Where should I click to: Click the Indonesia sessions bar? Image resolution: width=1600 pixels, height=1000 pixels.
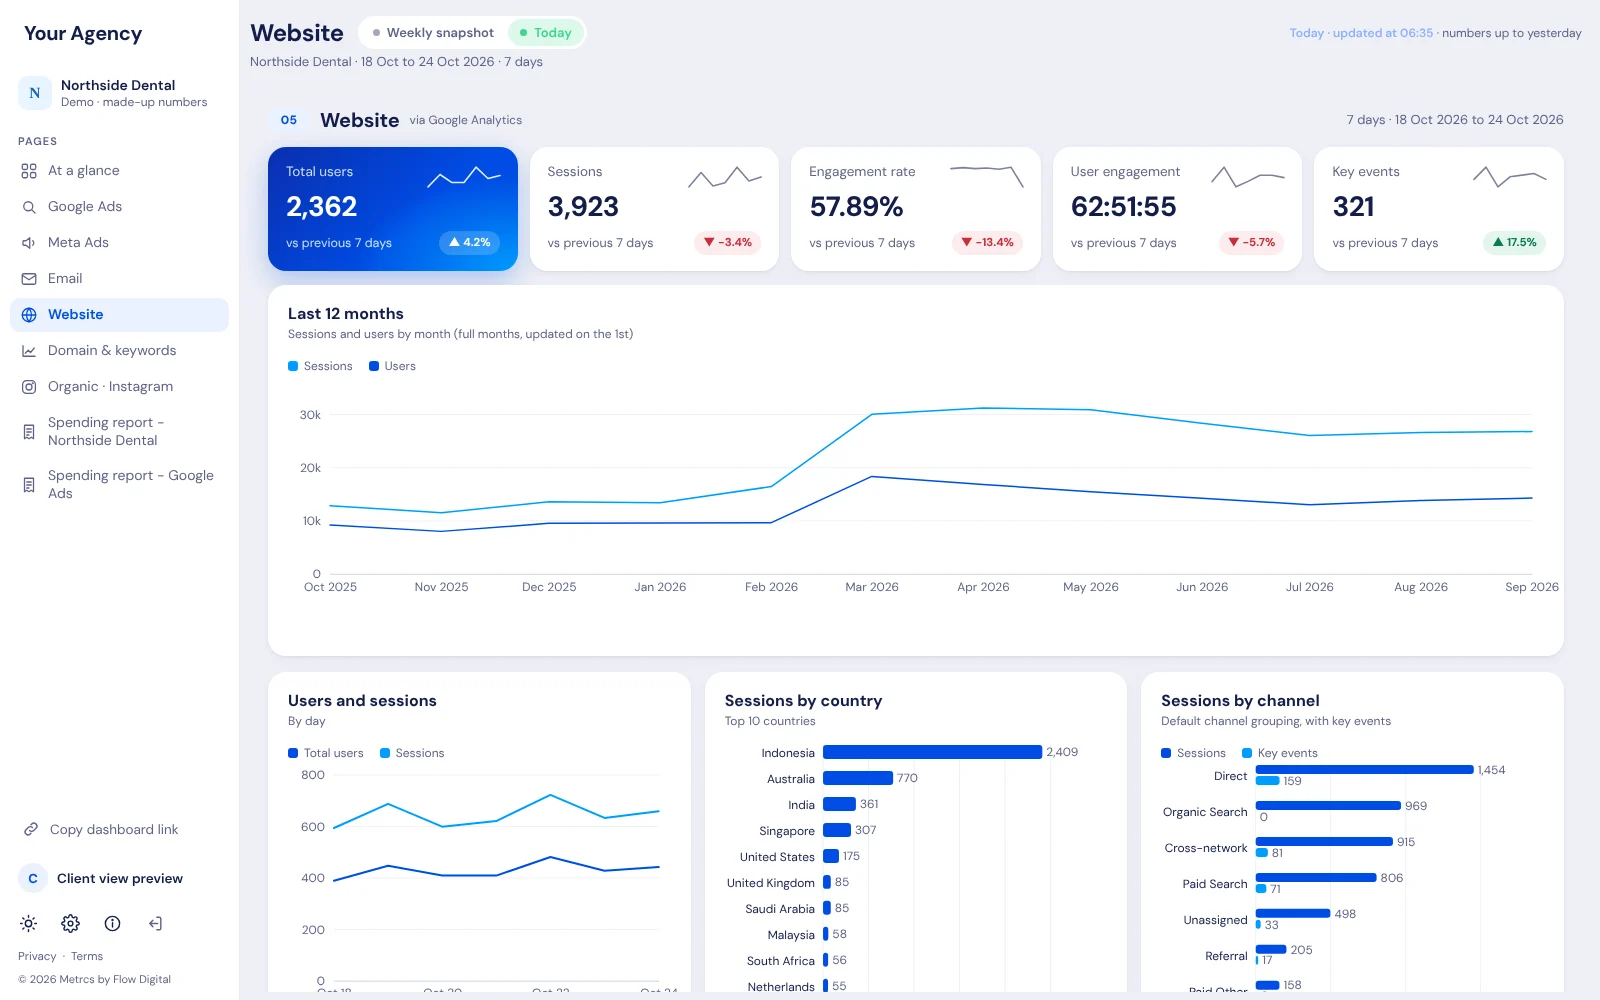click(932, 752)
